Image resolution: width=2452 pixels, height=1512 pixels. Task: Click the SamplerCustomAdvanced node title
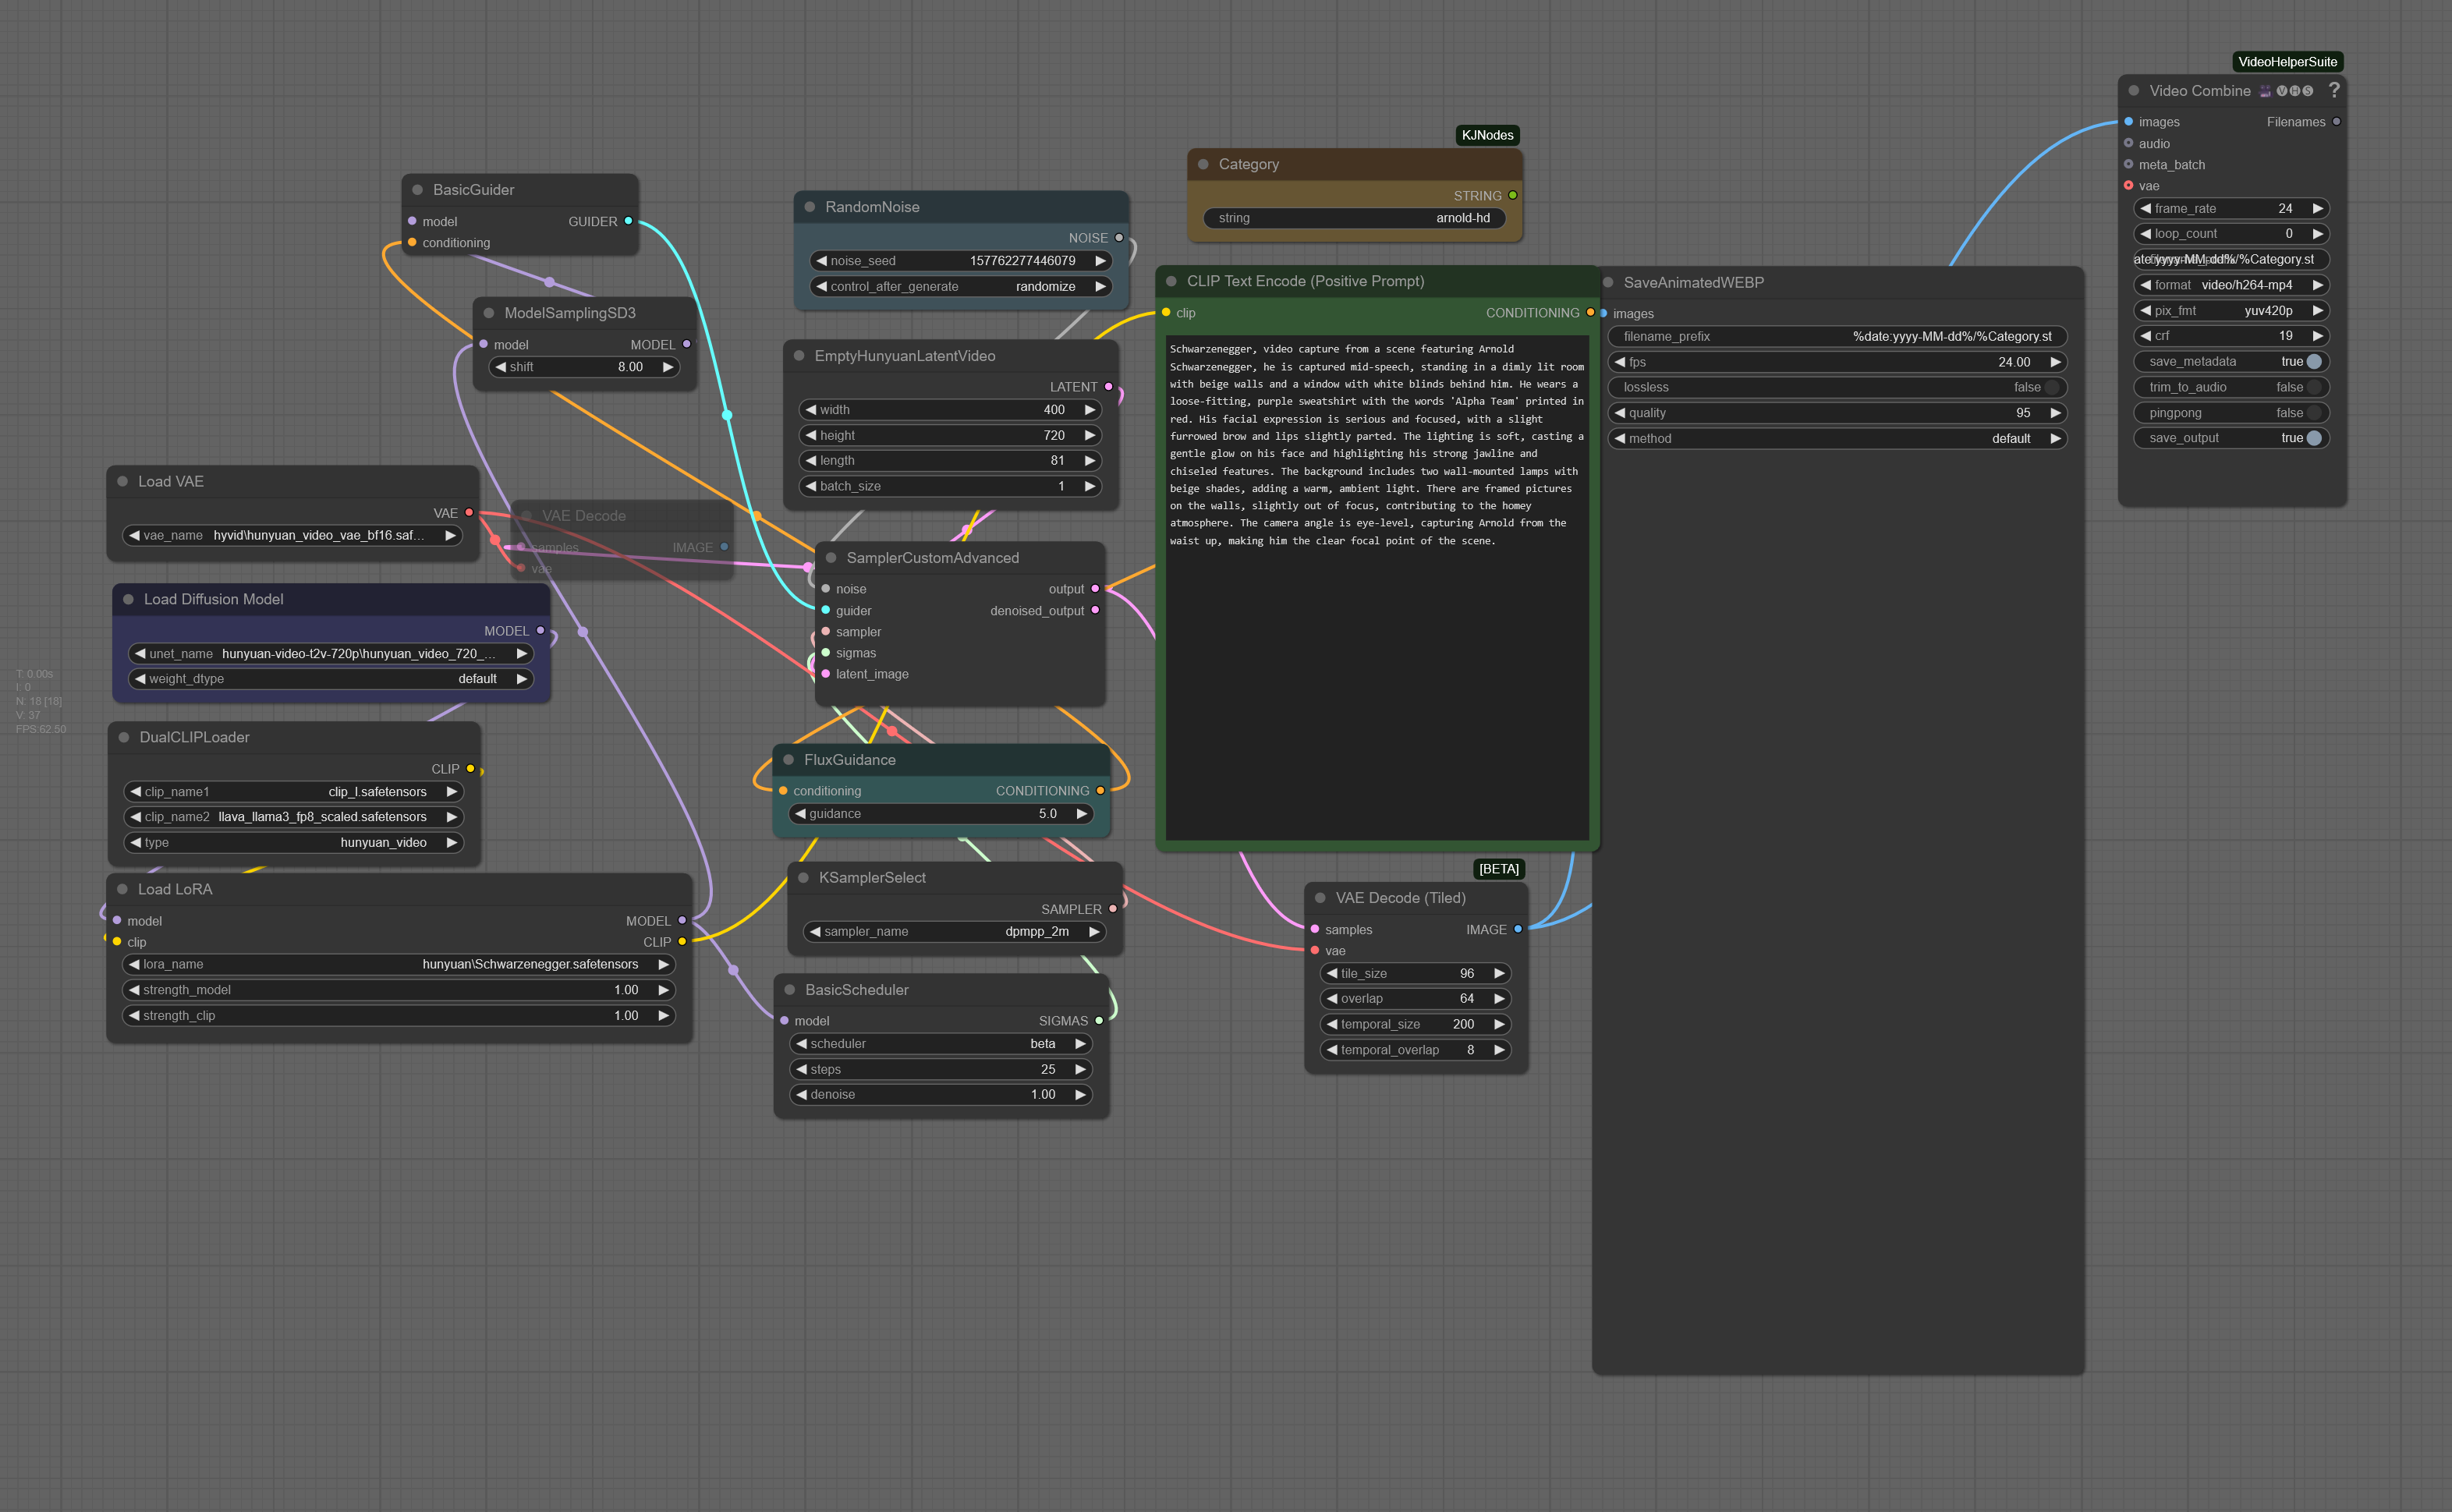(x=932, y=558)
